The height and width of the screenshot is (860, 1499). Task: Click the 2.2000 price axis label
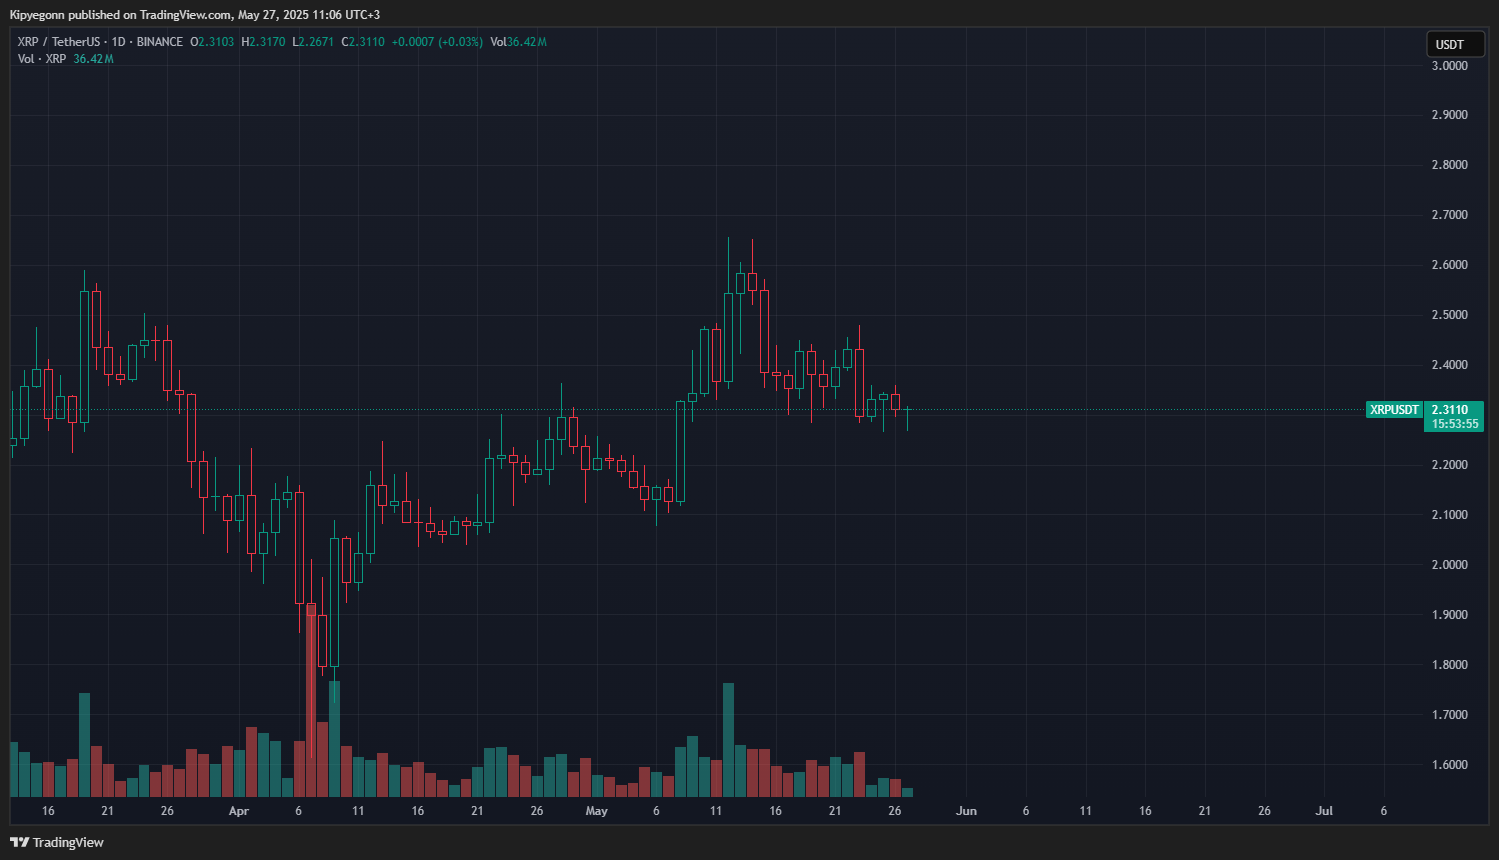tap(1449, 465)
